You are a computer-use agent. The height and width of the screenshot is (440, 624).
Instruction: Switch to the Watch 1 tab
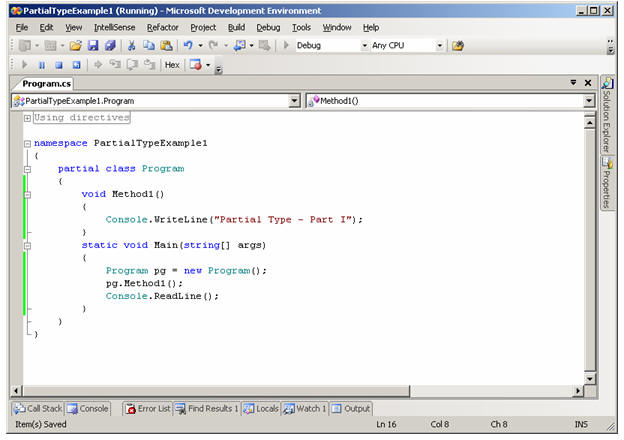[x=305, y=409]
